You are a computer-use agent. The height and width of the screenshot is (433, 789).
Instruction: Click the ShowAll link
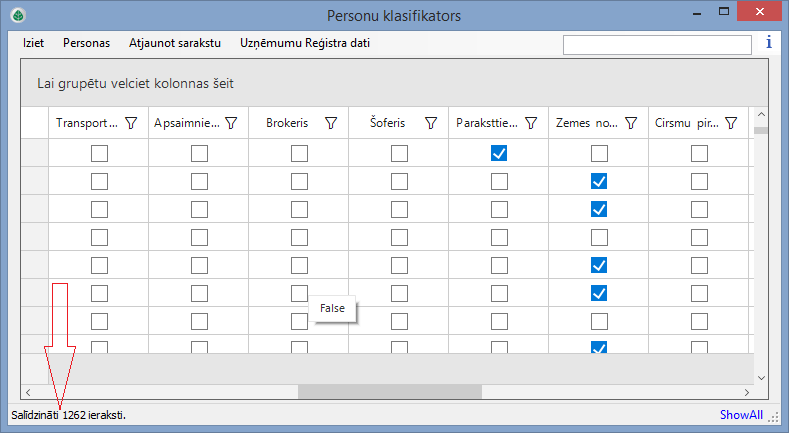click(741, 415)
